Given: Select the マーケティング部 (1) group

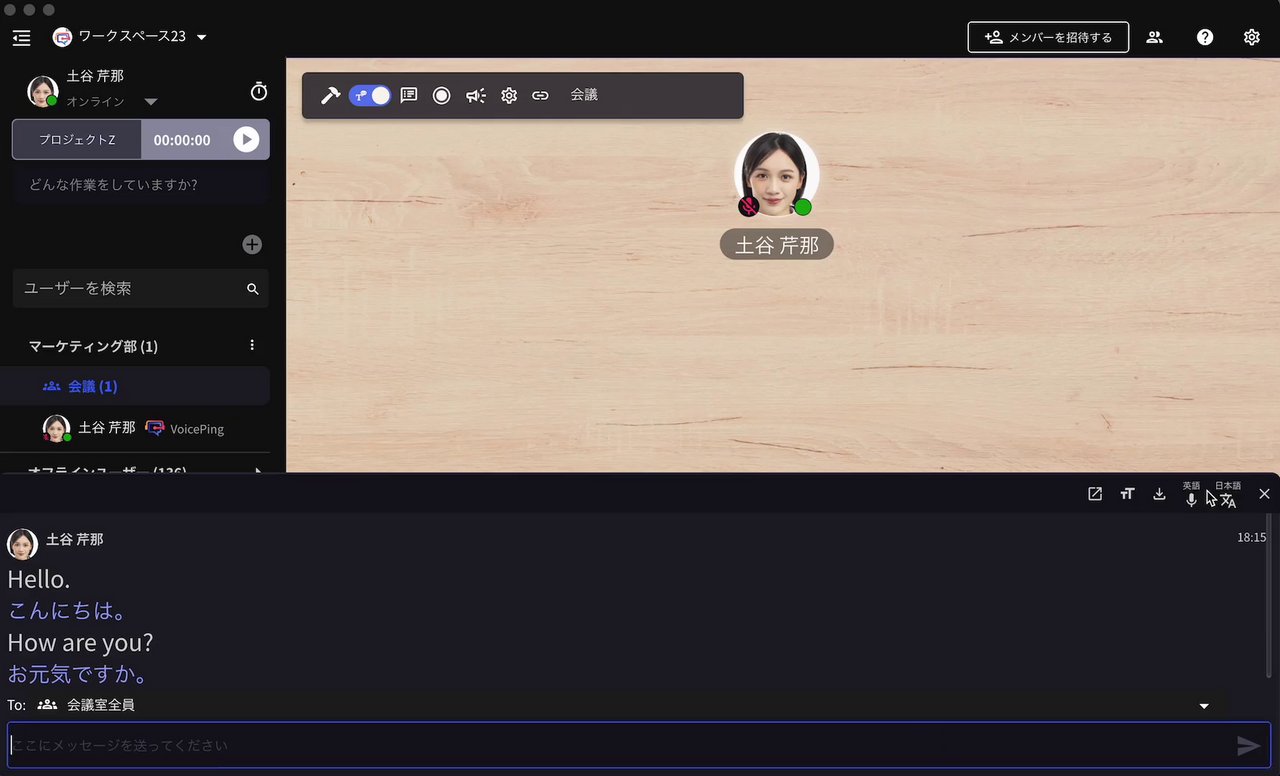Looking at the screenshot, I should coord(93,346).
